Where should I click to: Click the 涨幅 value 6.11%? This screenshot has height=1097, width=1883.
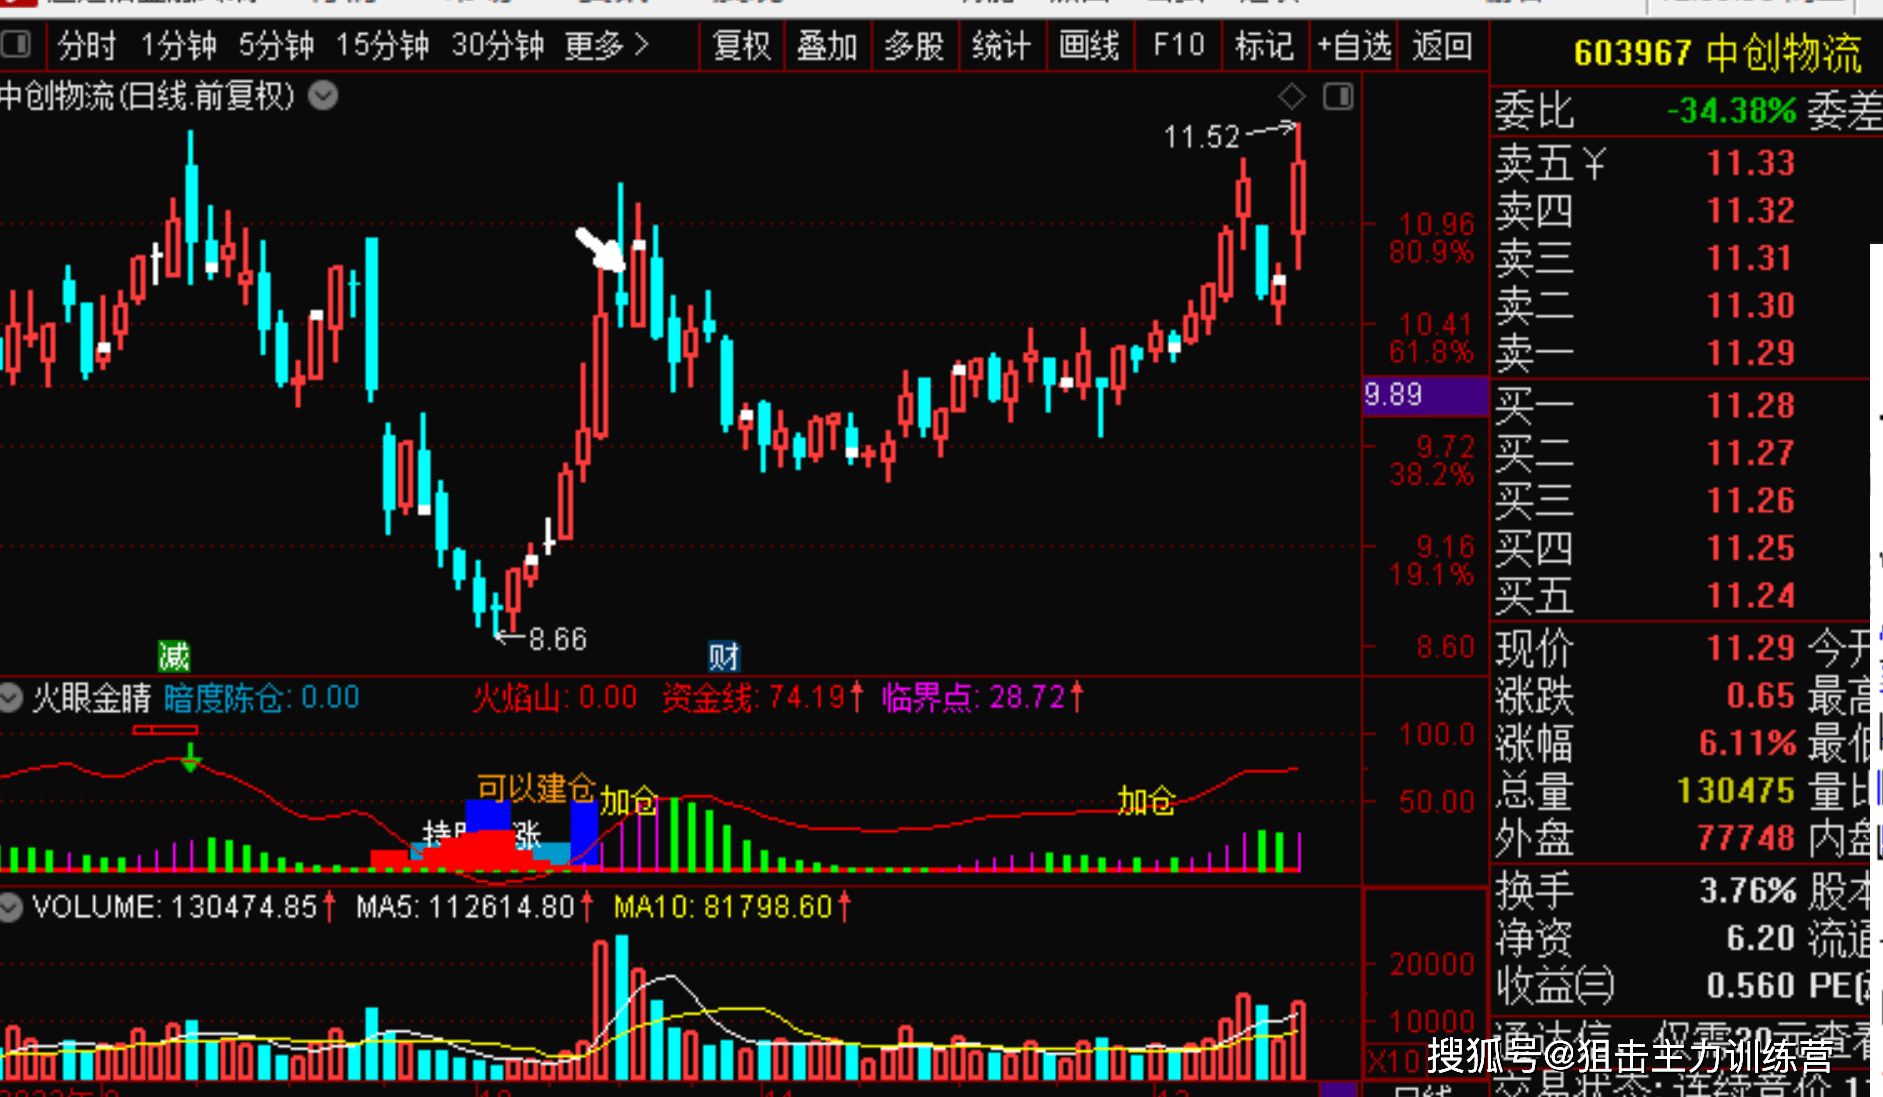click(1747, 743)
